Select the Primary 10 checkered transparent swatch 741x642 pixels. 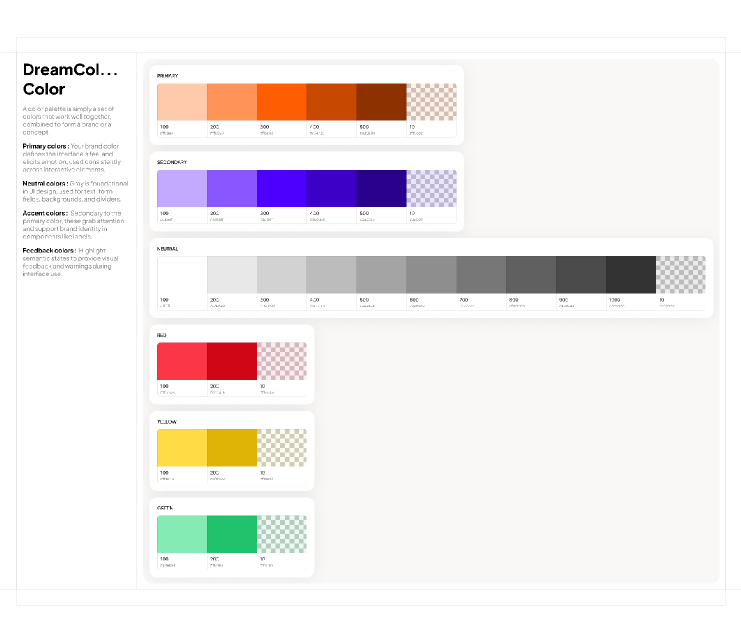click(431, 102)
